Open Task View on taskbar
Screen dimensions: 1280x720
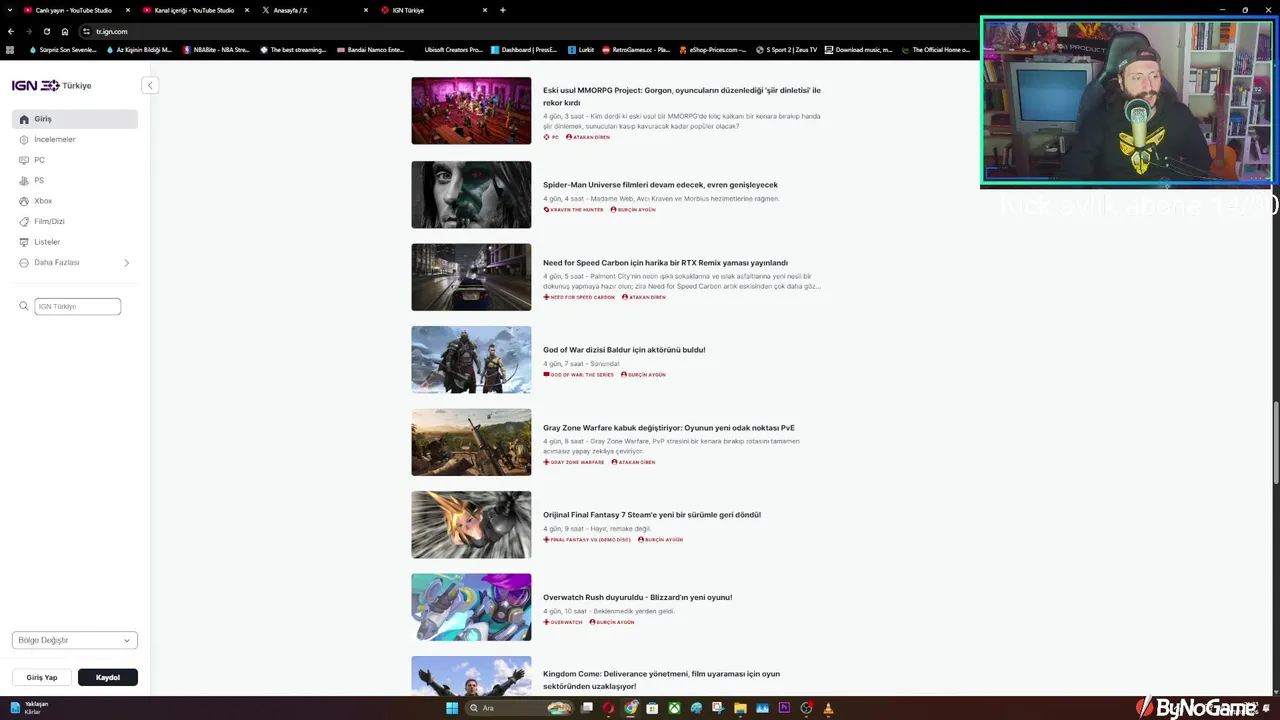tap(587, 708)
